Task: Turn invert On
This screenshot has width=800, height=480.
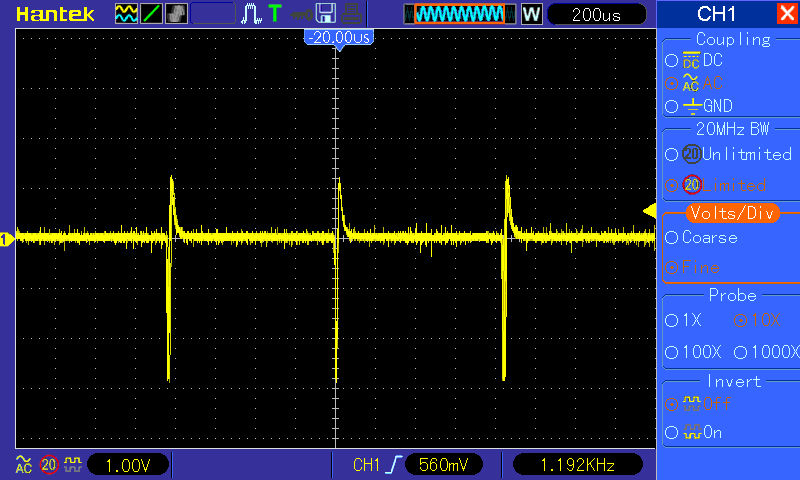Action: click(x=694, y=433)
